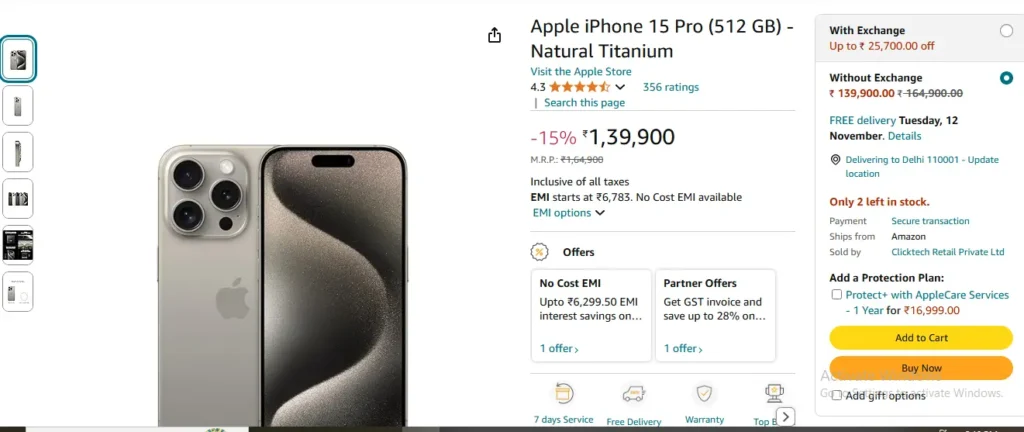Click the Buy Now button
Viewport: 1024px width, 432px height.
(921, 368)
